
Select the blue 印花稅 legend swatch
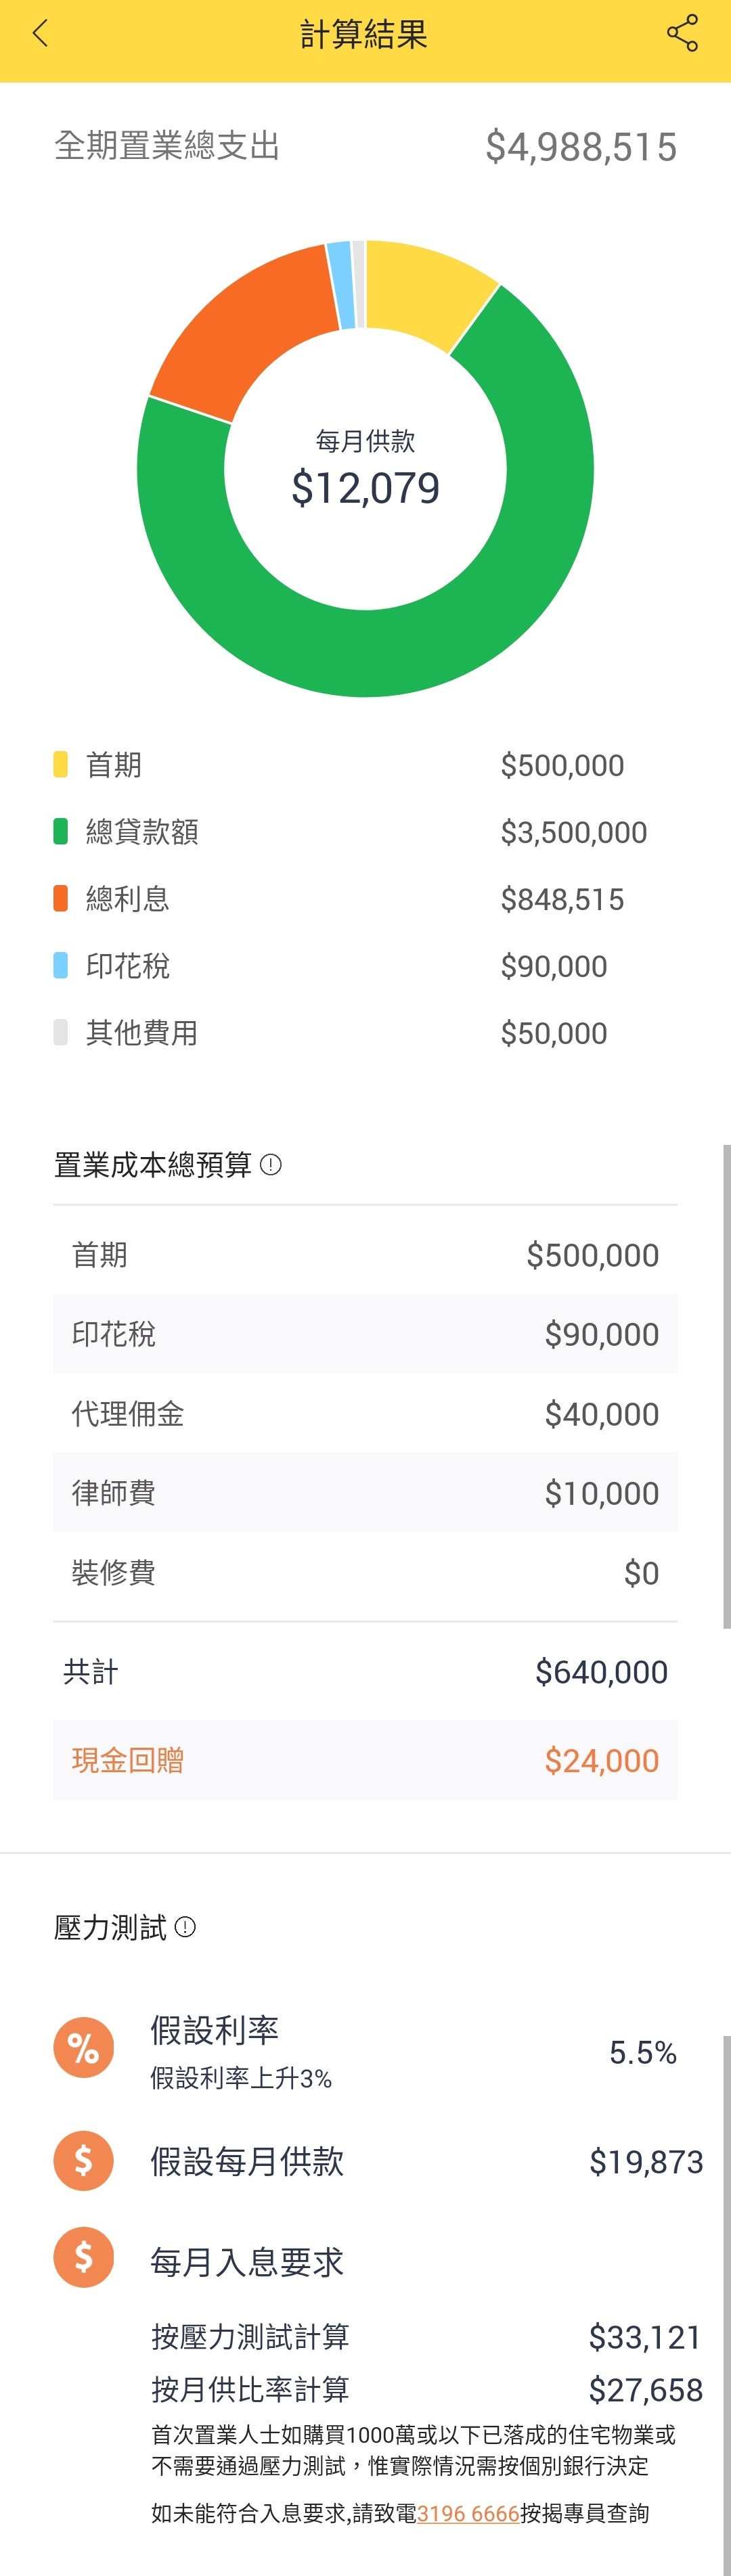tap(60, 966)
